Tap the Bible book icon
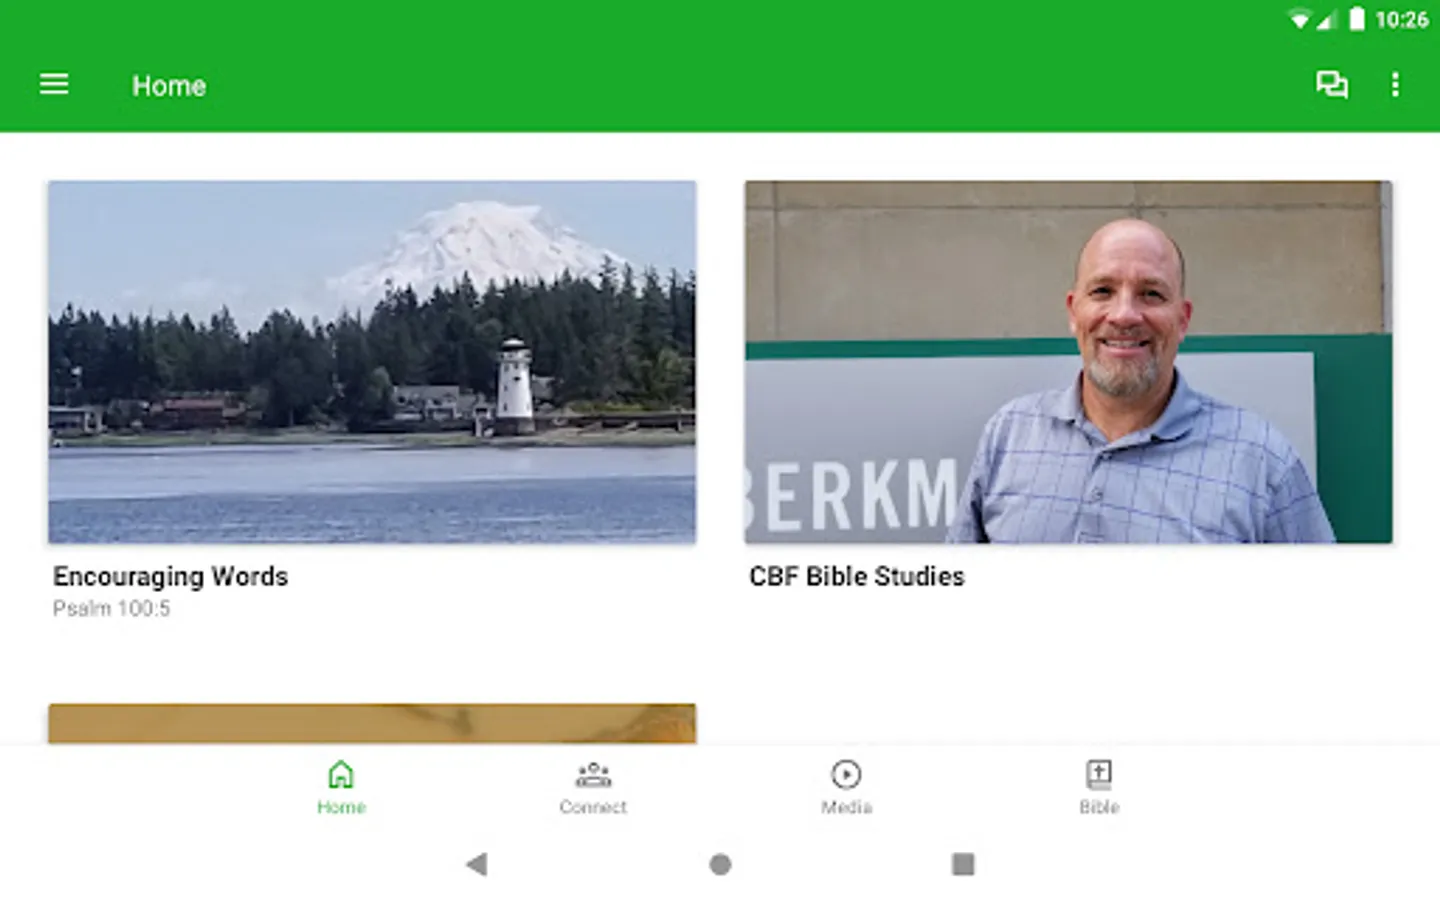 coord(1099,774)
